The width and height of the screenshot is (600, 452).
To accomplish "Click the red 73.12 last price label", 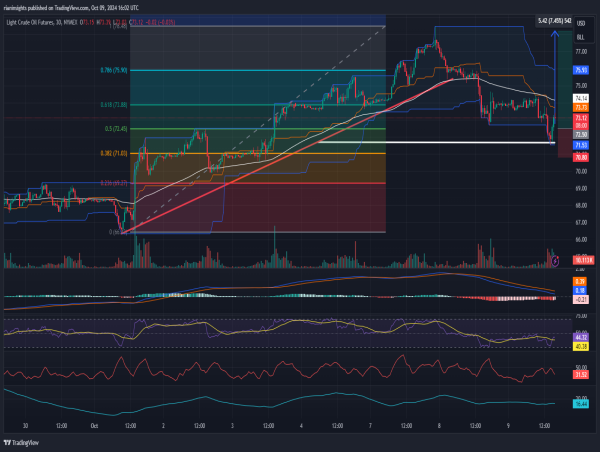I will pos(581,117).
